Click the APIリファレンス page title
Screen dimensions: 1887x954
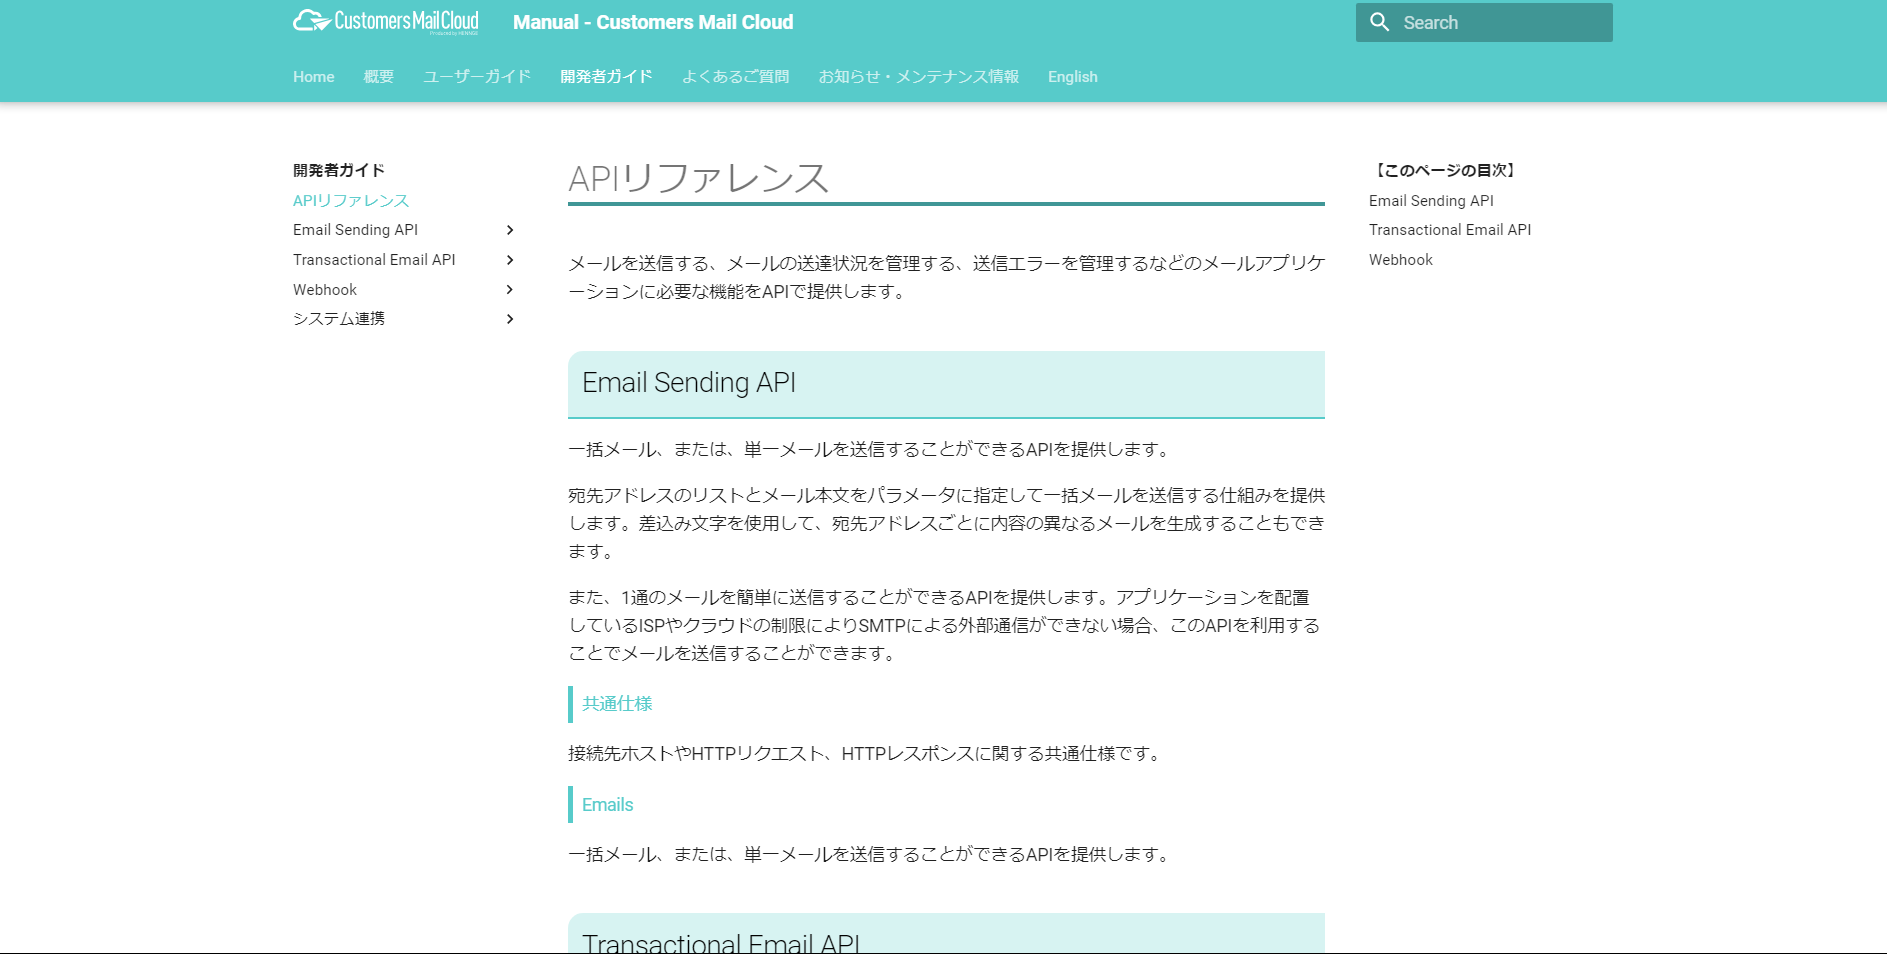tap(698, 179)
